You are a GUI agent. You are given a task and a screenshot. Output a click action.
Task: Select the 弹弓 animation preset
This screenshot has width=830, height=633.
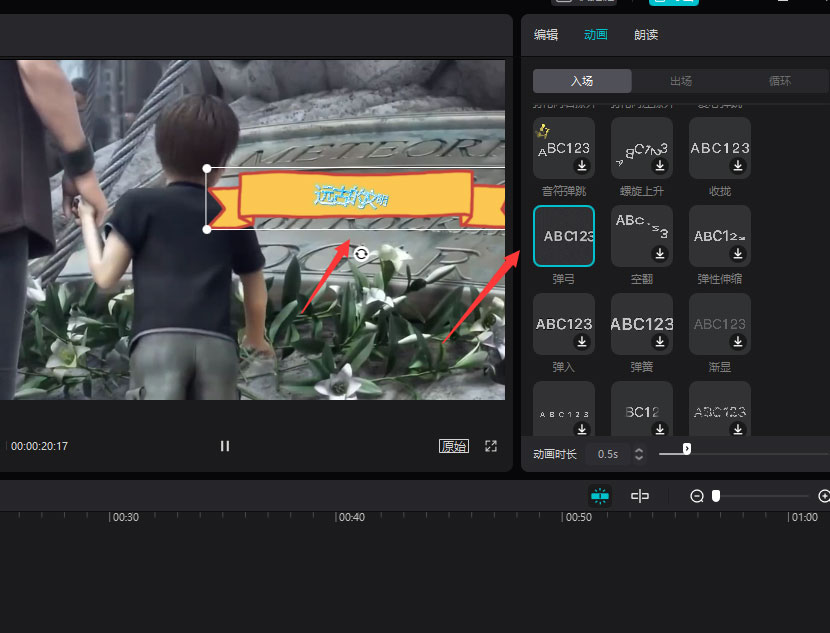(x=564, y=236)
